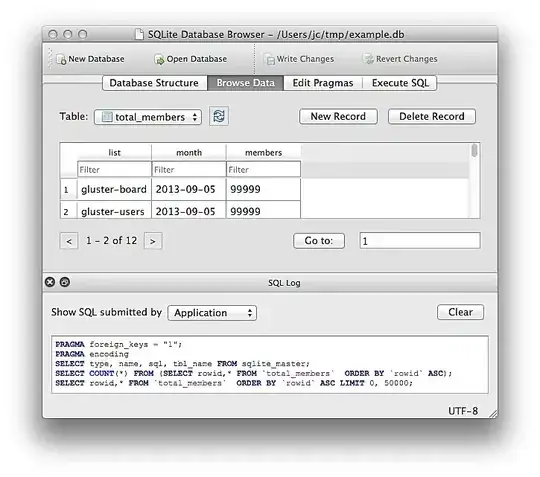
Task: Select the 2013-09-05 cell in row 1
Action: point(189,189)
